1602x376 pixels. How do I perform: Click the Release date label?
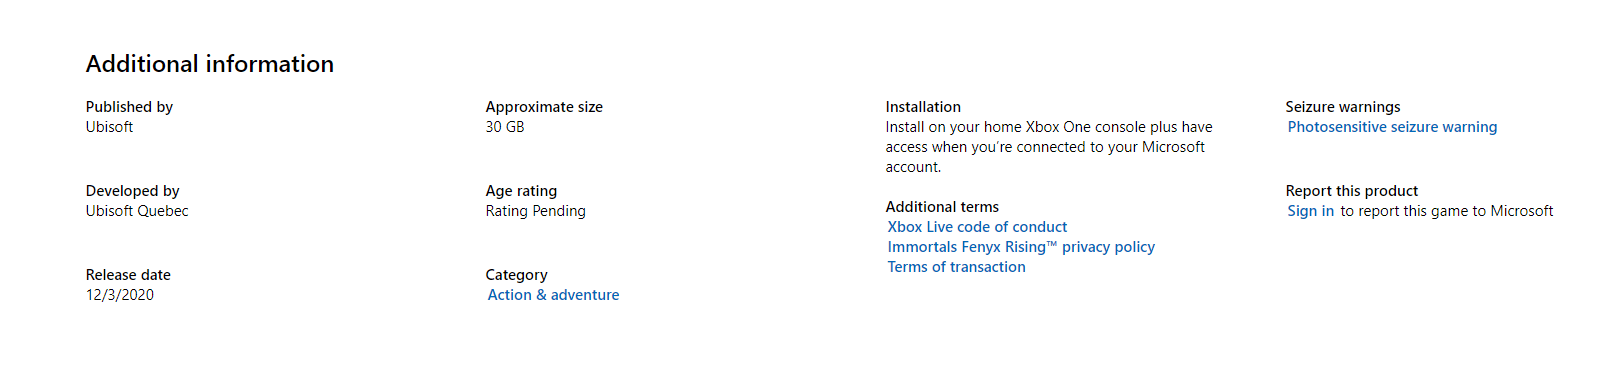click(128, 275)
